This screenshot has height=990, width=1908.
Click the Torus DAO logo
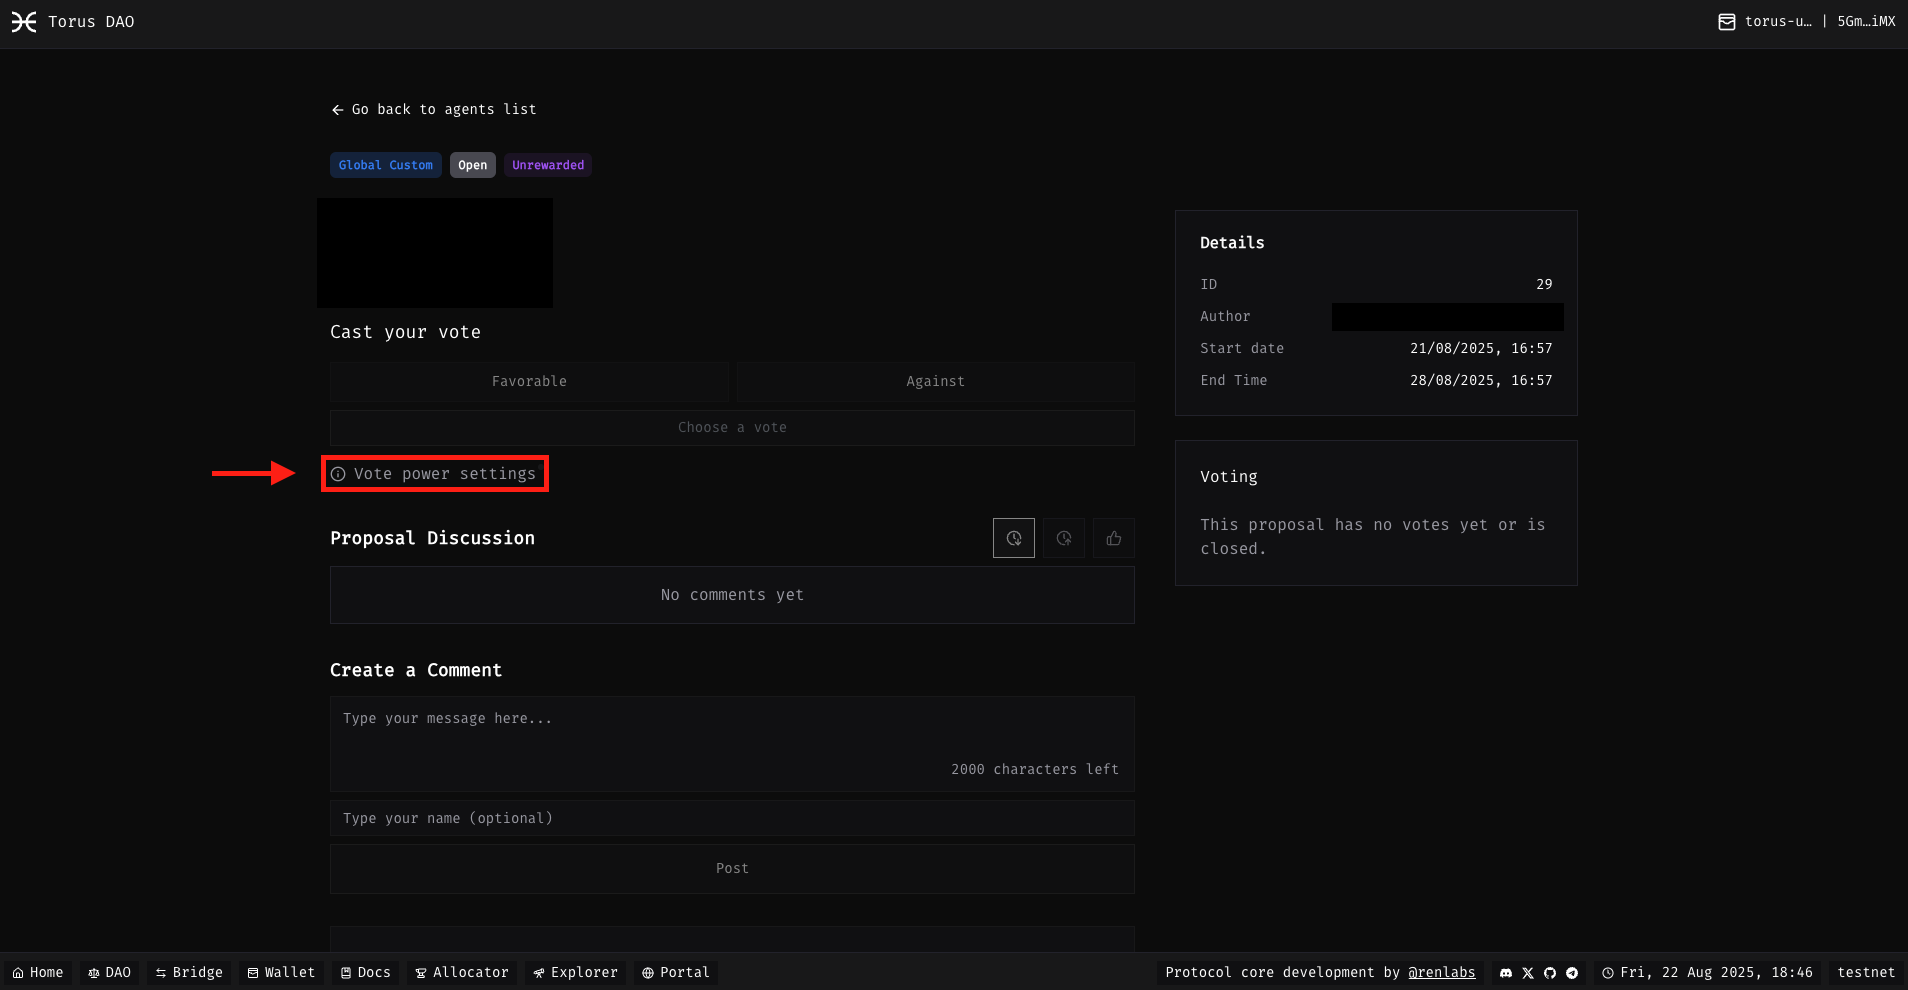point(73,21)
